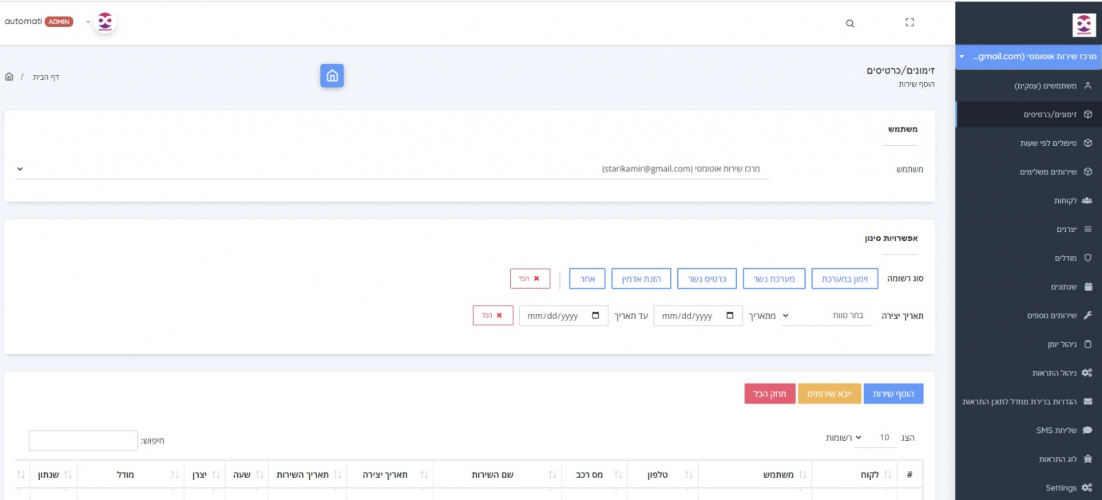Image resolution: width=1102 pixels, height=500 pixels.
Task: Click the חיפוש search input field
Action: pos(83,440)
